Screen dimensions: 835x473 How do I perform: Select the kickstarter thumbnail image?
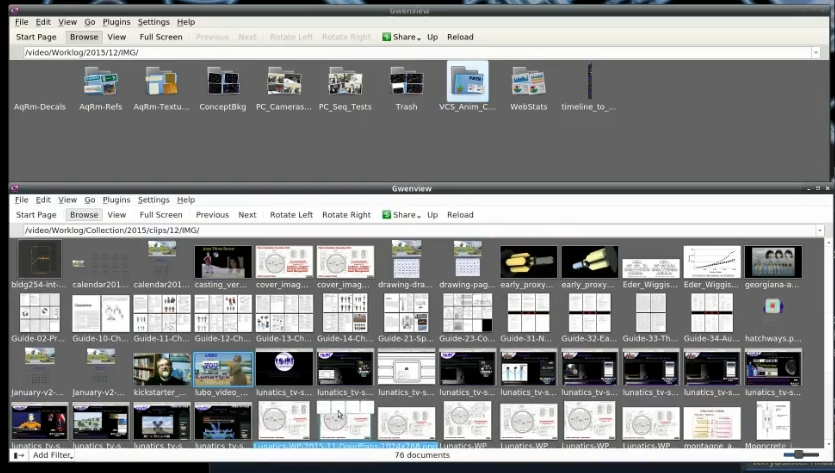pos(162,369)
